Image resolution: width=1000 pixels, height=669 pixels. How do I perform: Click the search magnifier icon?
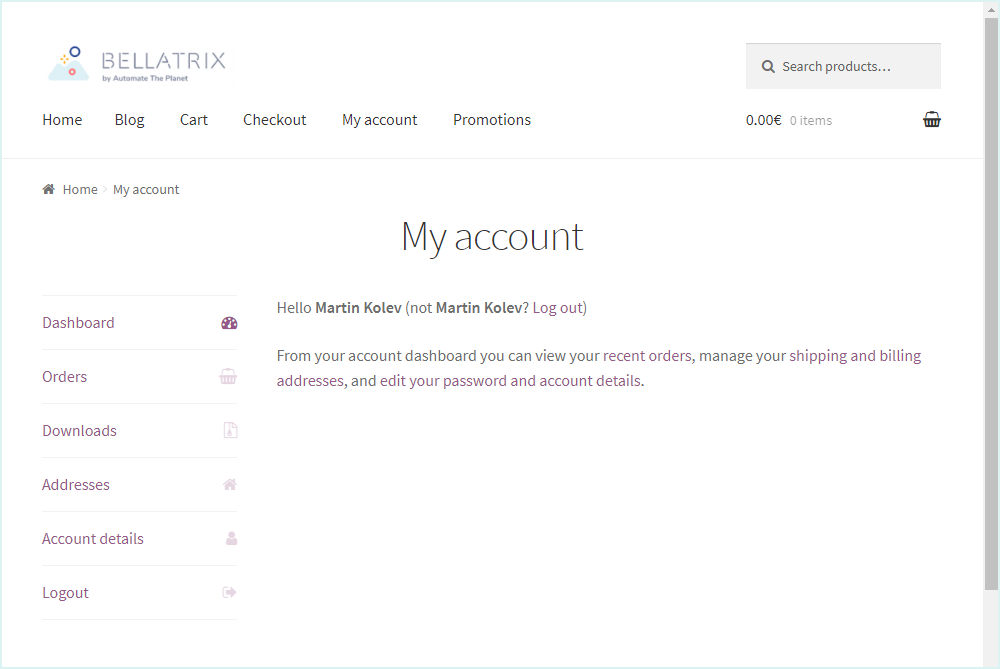tap(768, 66)
